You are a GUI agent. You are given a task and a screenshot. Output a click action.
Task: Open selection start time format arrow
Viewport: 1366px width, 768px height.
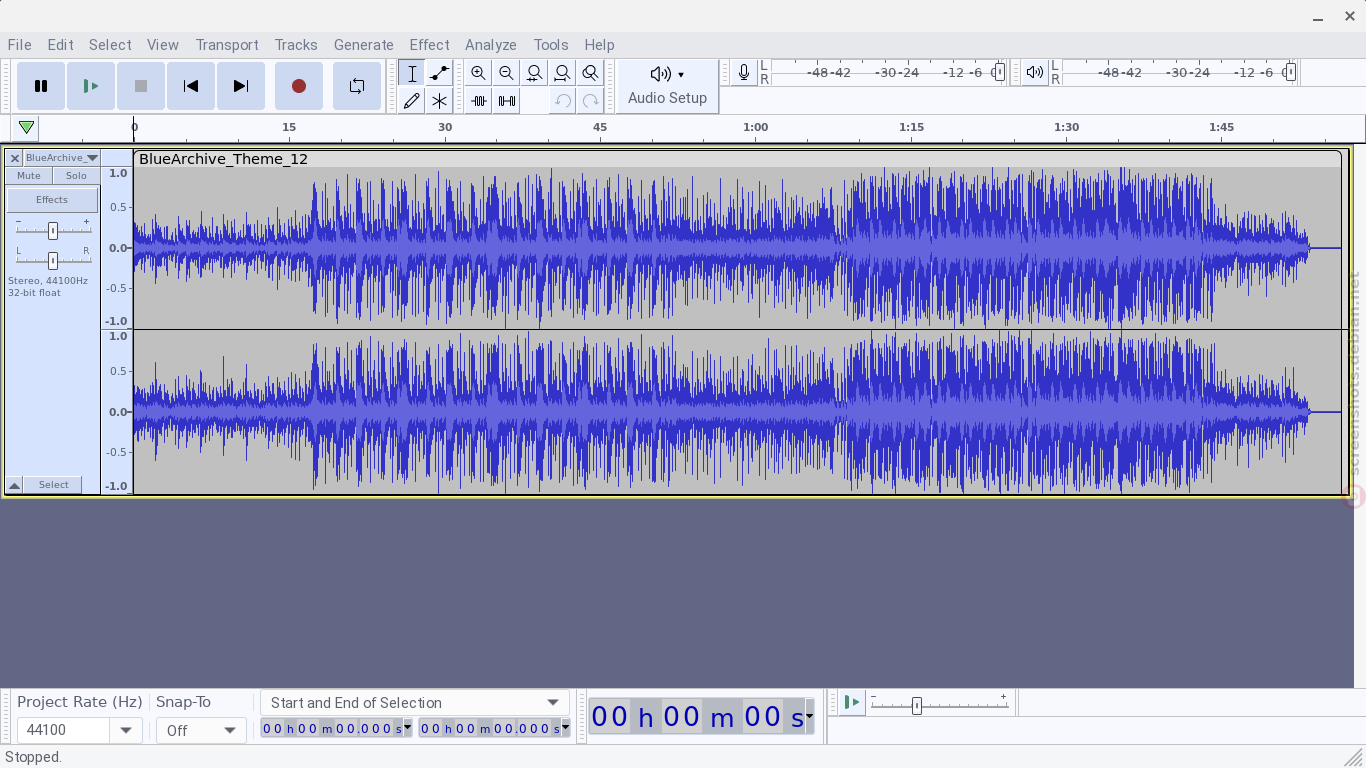pos(407,728)
